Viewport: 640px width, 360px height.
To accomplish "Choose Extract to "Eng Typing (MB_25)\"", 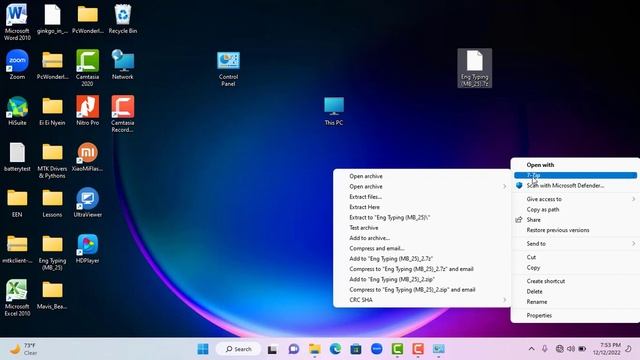I will coord(422,218).
